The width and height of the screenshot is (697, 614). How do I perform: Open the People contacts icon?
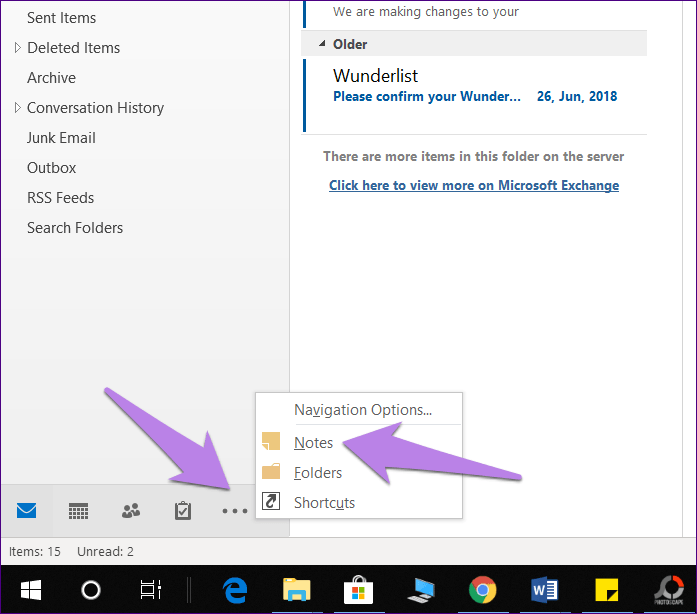click(x=131, y=511)
